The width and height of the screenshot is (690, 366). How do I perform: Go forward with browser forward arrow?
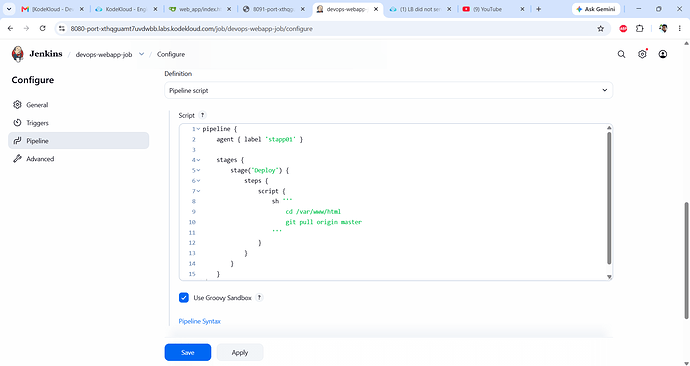click(x=26, y=29)
